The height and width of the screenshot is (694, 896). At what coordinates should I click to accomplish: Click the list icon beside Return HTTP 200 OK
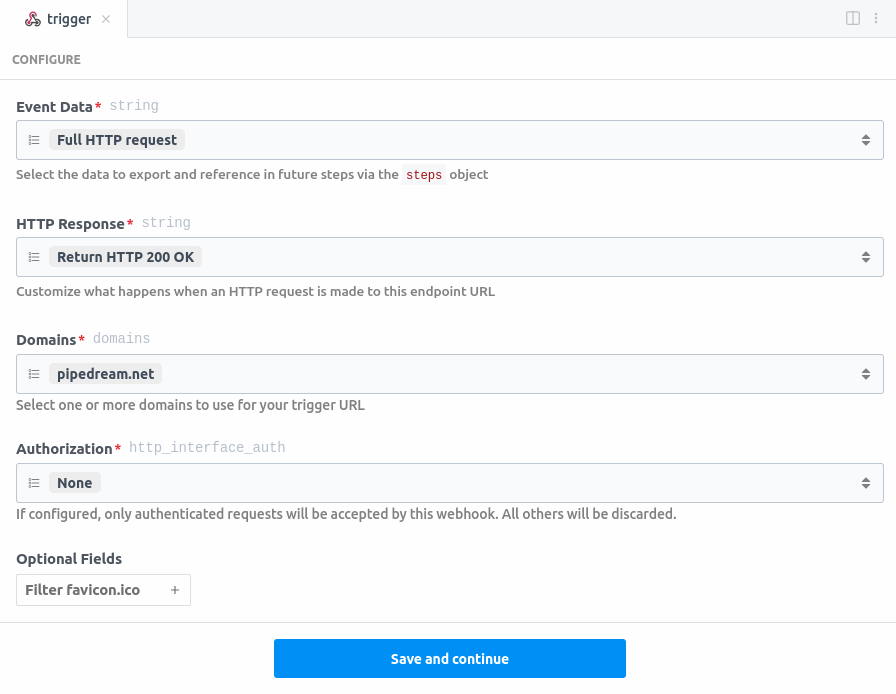point(34,256)
